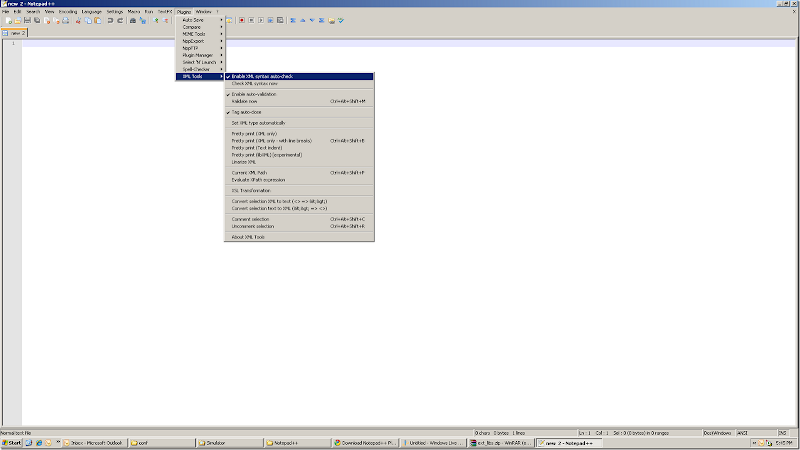Choose Linearize XML from the menu
Image resolution: width=800 pixels, height=450 pixels.
[245, 161]
